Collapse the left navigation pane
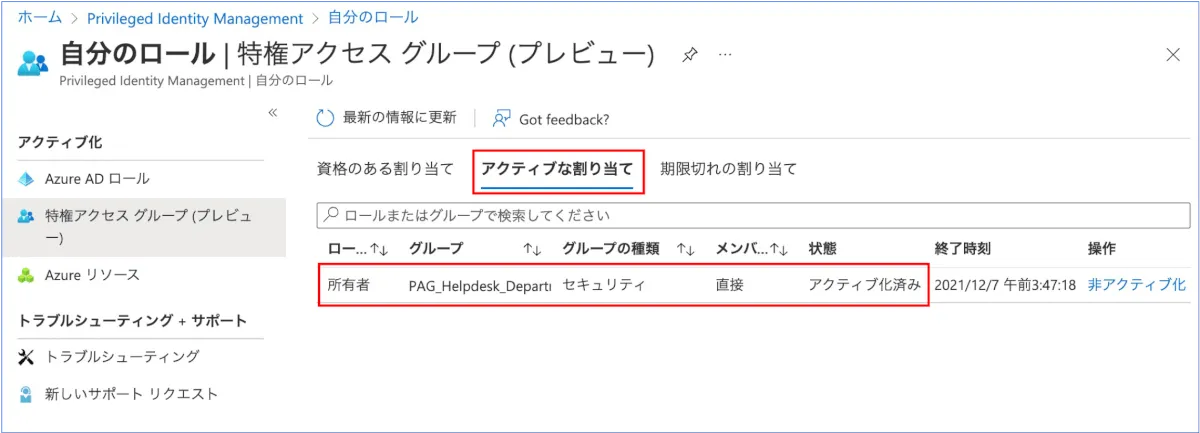The image size is (1200, 433). [272, 113]
